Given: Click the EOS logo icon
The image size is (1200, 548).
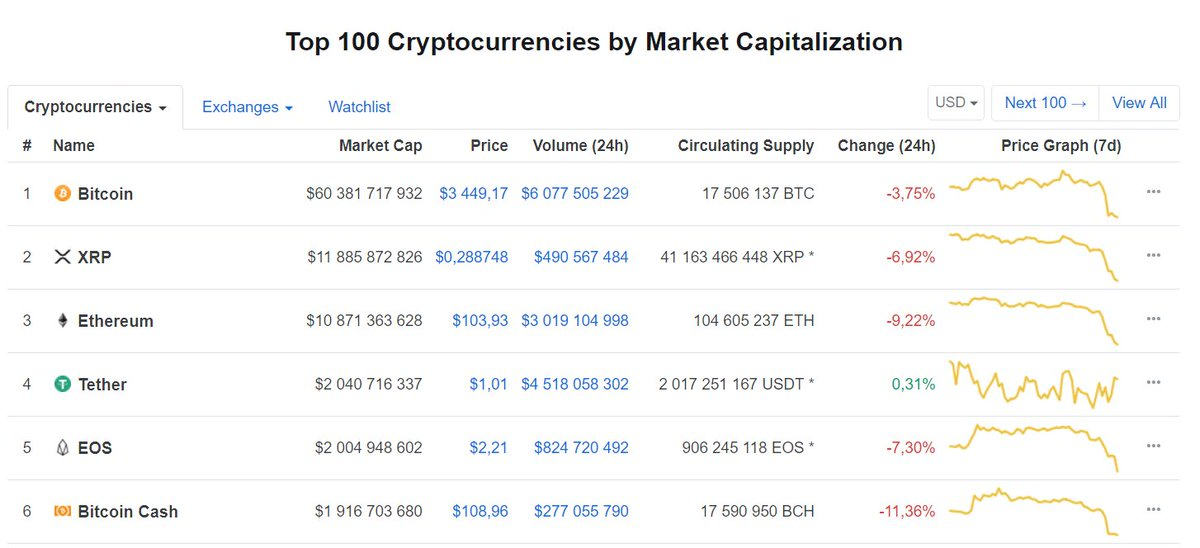Looking at the screenshot, I should 62,448.
